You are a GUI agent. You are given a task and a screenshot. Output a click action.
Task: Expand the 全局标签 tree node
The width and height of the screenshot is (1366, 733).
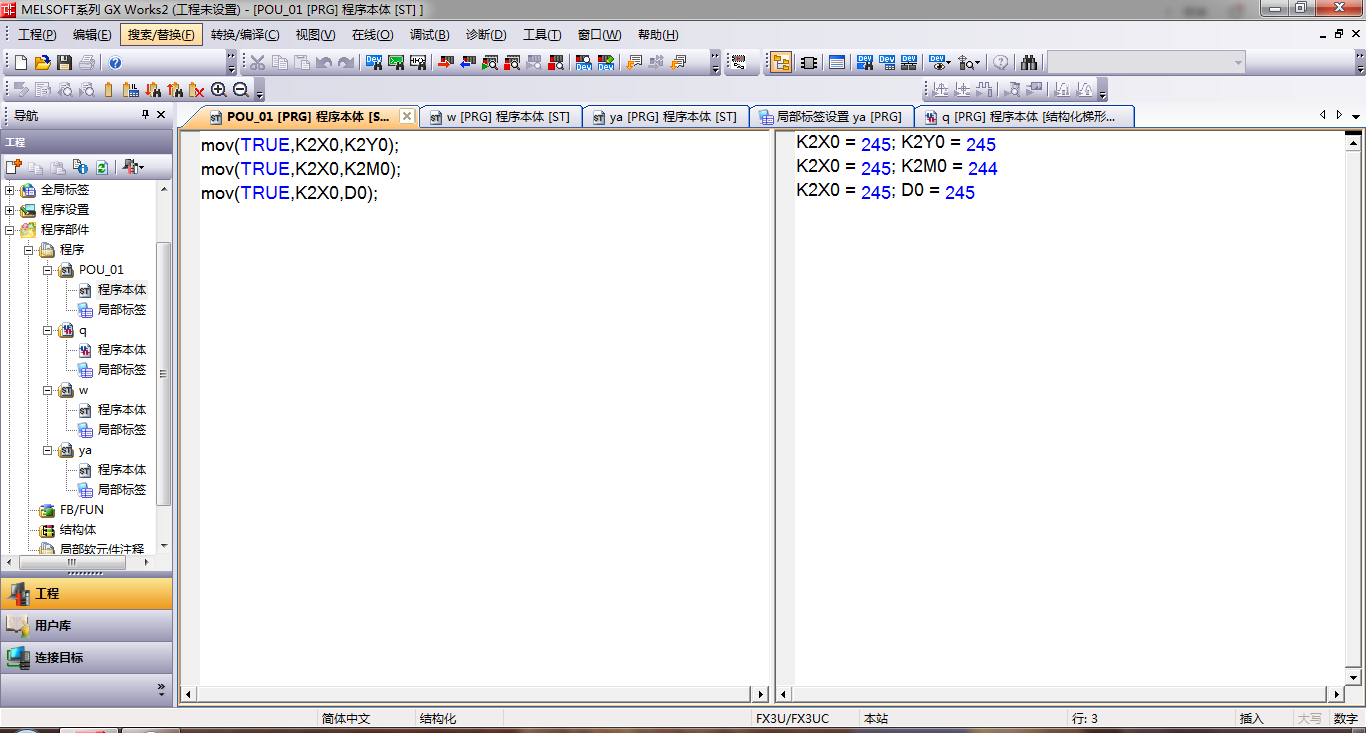[x=11, y=190]
